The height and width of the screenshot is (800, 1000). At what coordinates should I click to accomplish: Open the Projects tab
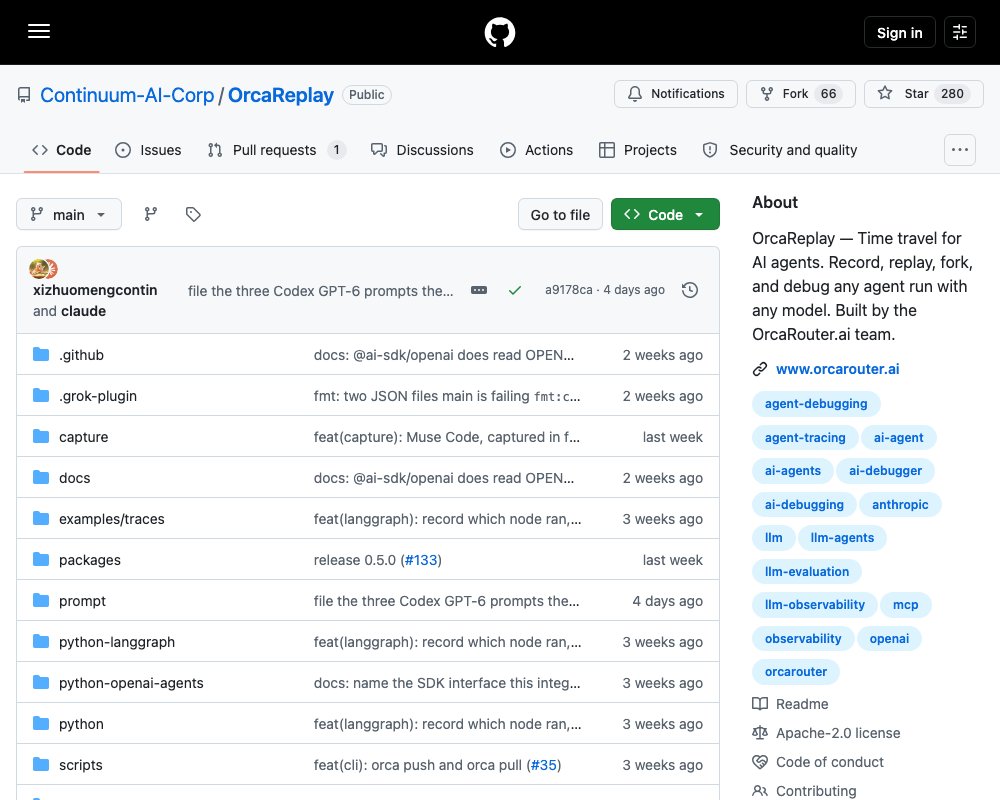(x=638, y=150)
